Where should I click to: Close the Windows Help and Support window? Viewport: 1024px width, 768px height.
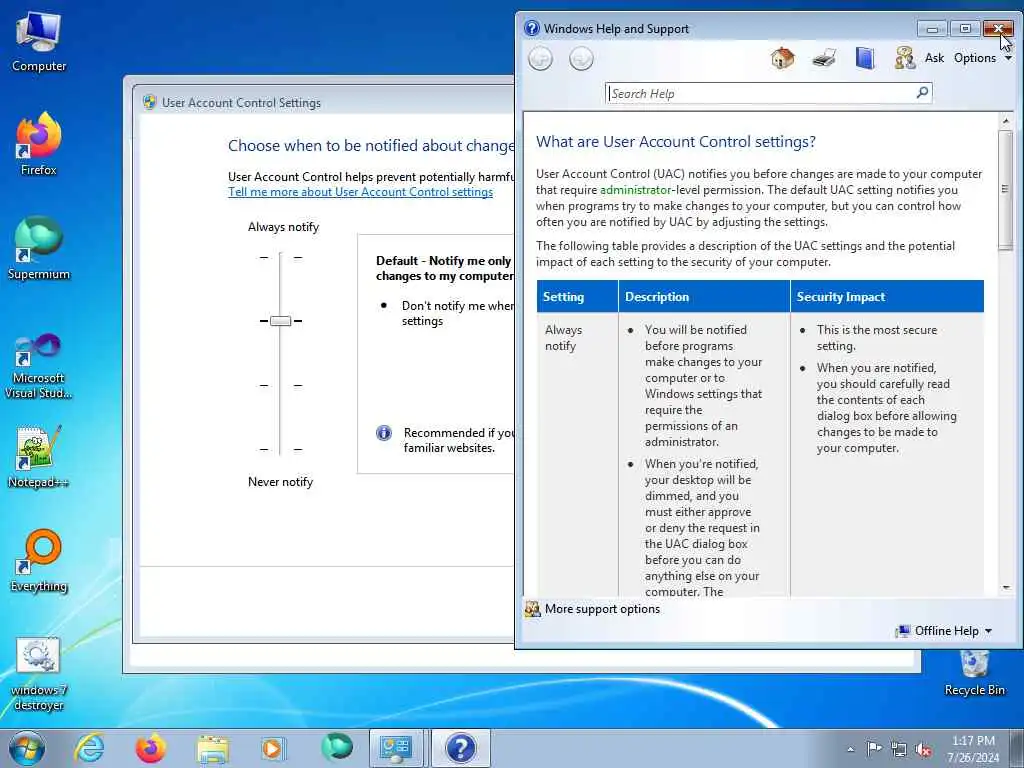tap(998, 28)
